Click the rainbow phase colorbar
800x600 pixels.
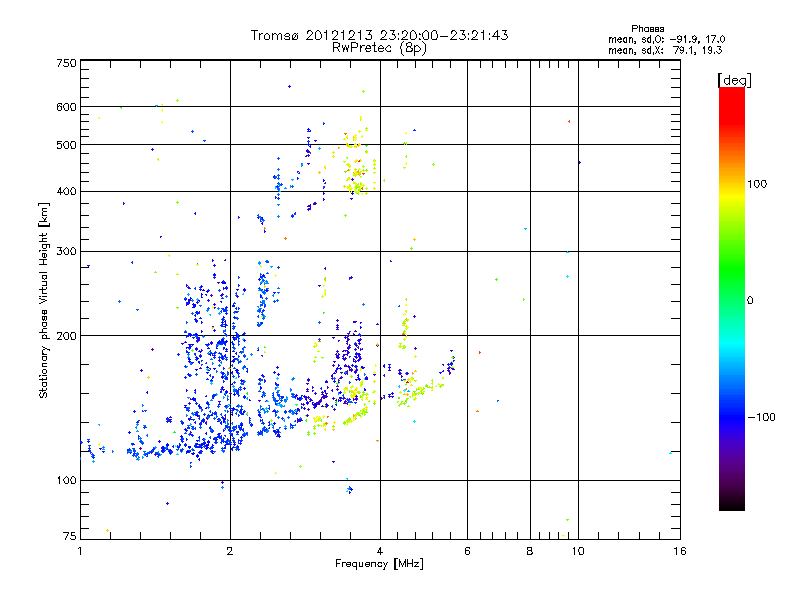coord(732,298)
